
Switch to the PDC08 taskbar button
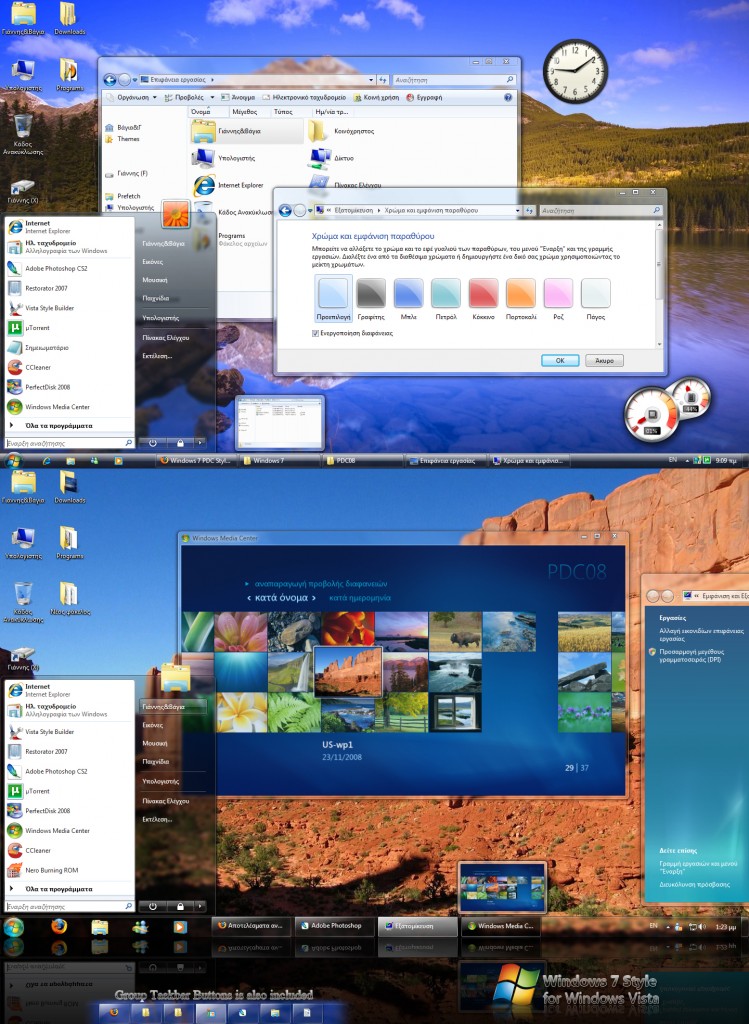pos(362,460)
